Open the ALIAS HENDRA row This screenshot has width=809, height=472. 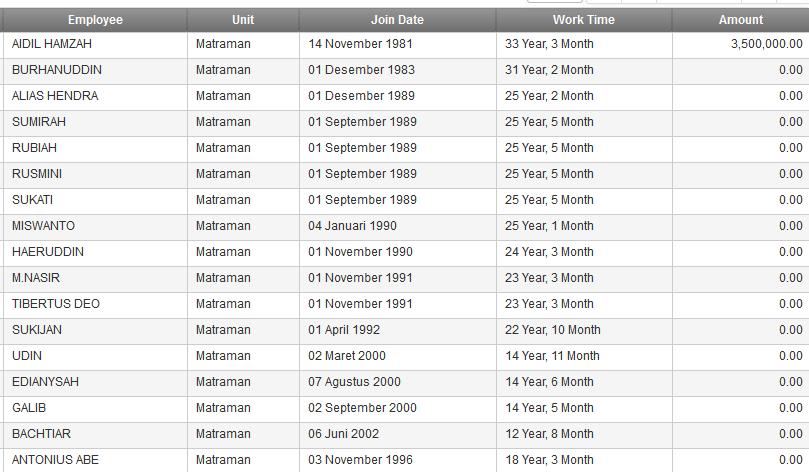pyautogui.click(x=406, y=96)
